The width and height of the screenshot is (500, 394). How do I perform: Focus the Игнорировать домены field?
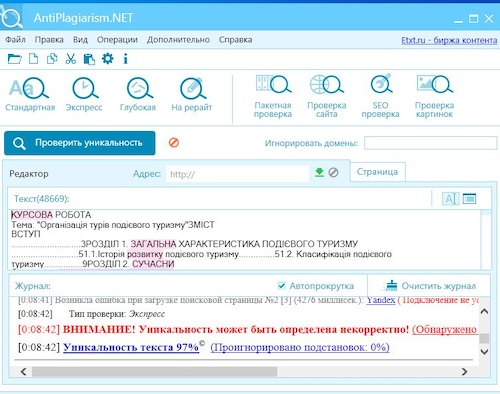[430, 143]
